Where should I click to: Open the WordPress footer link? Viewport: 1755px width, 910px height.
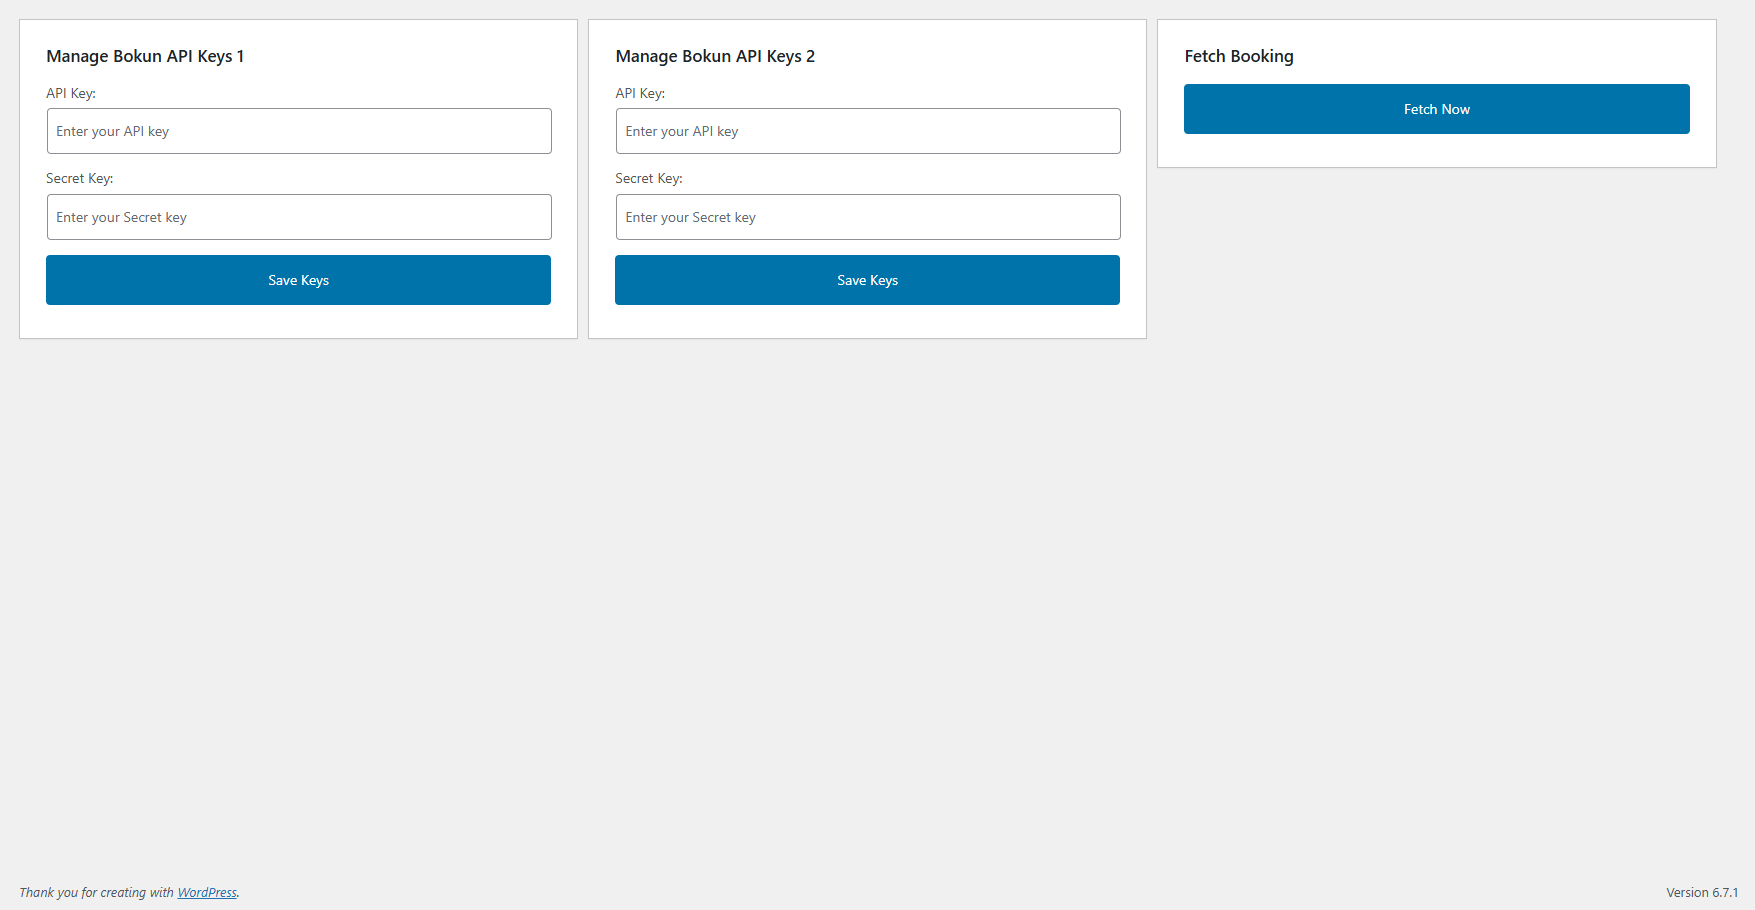point(207,893)
